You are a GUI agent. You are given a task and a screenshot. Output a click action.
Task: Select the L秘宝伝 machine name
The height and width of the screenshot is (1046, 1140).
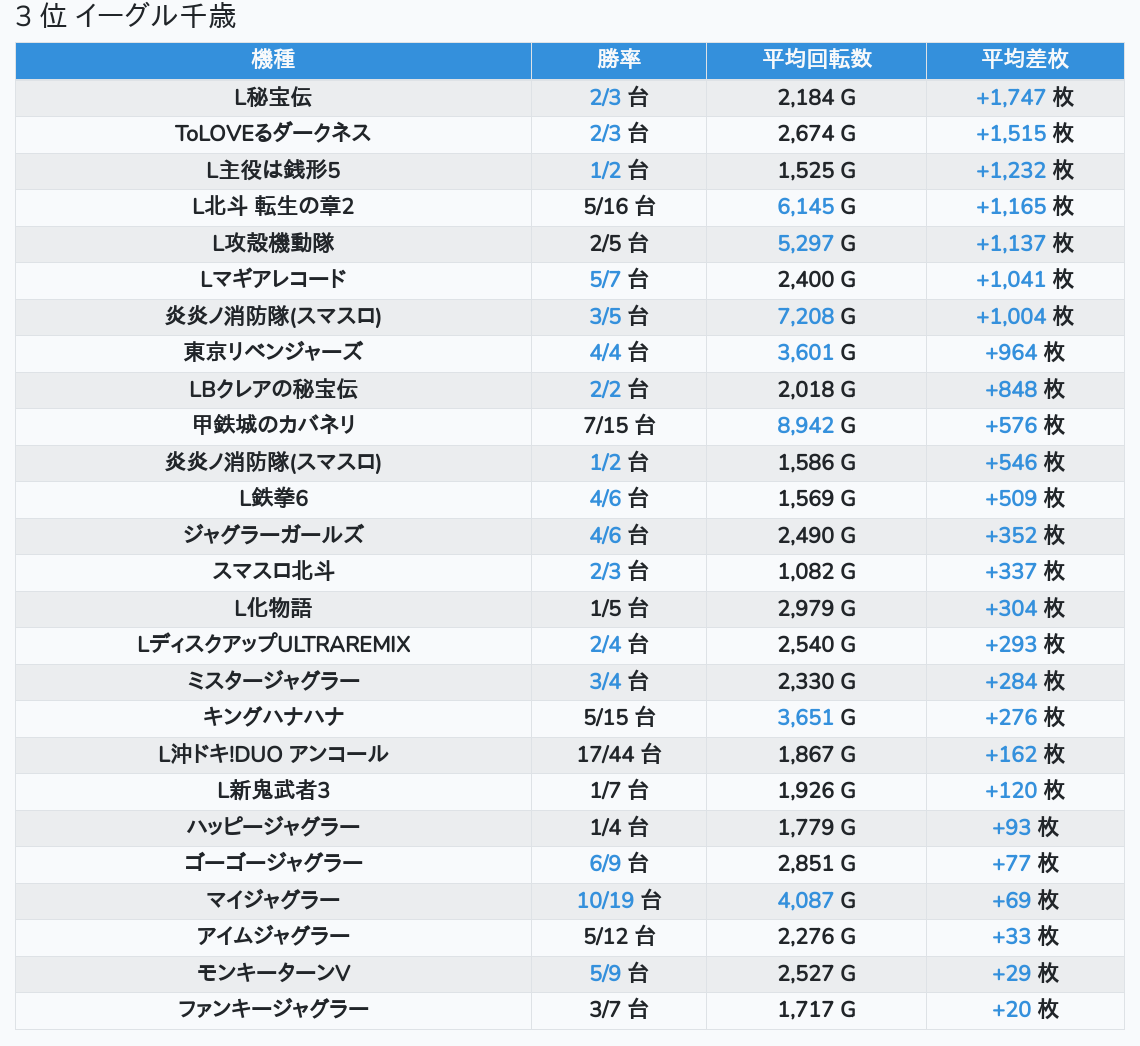tap(273, 97)
